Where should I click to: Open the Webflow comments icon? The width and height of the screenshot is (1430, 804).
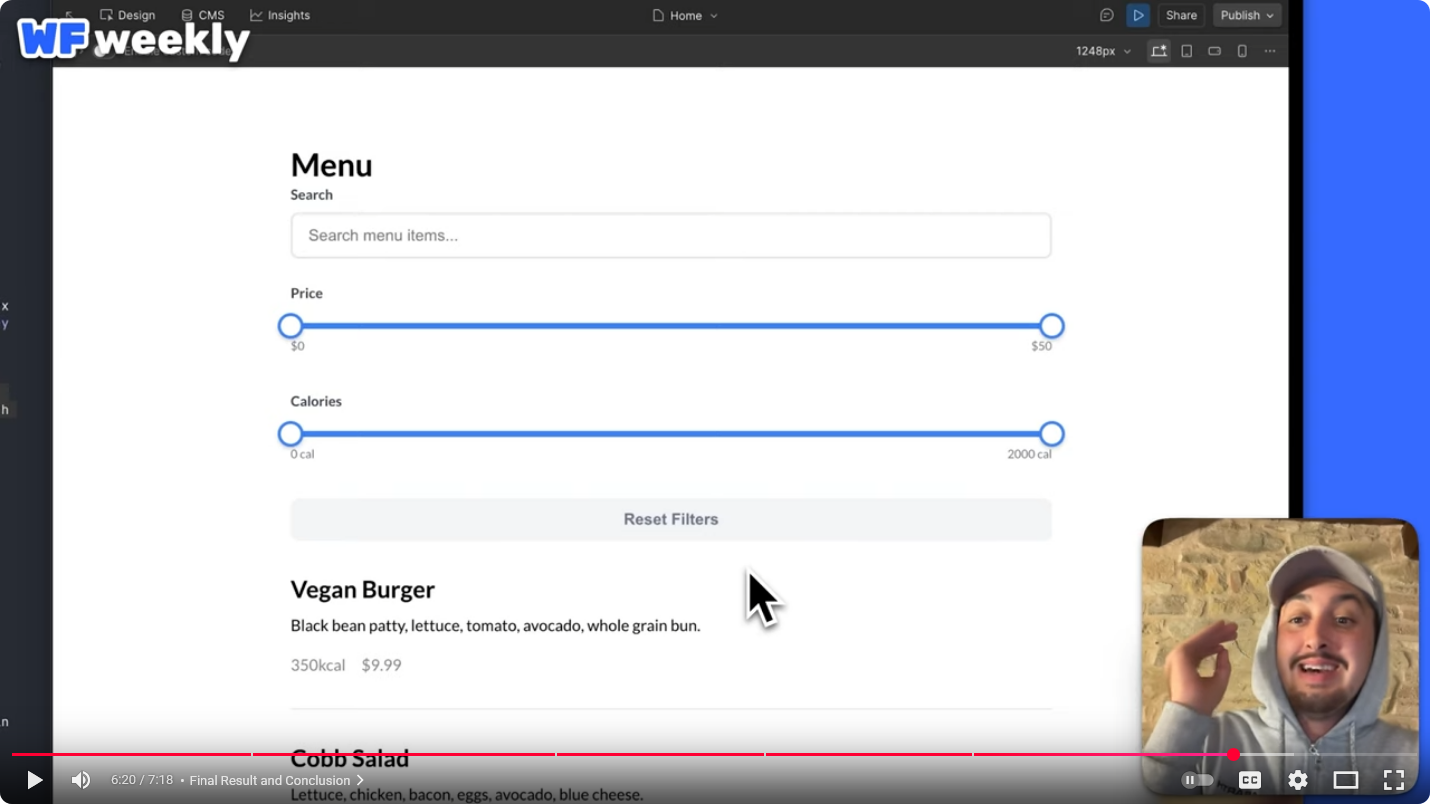[x=1106, y=15]
